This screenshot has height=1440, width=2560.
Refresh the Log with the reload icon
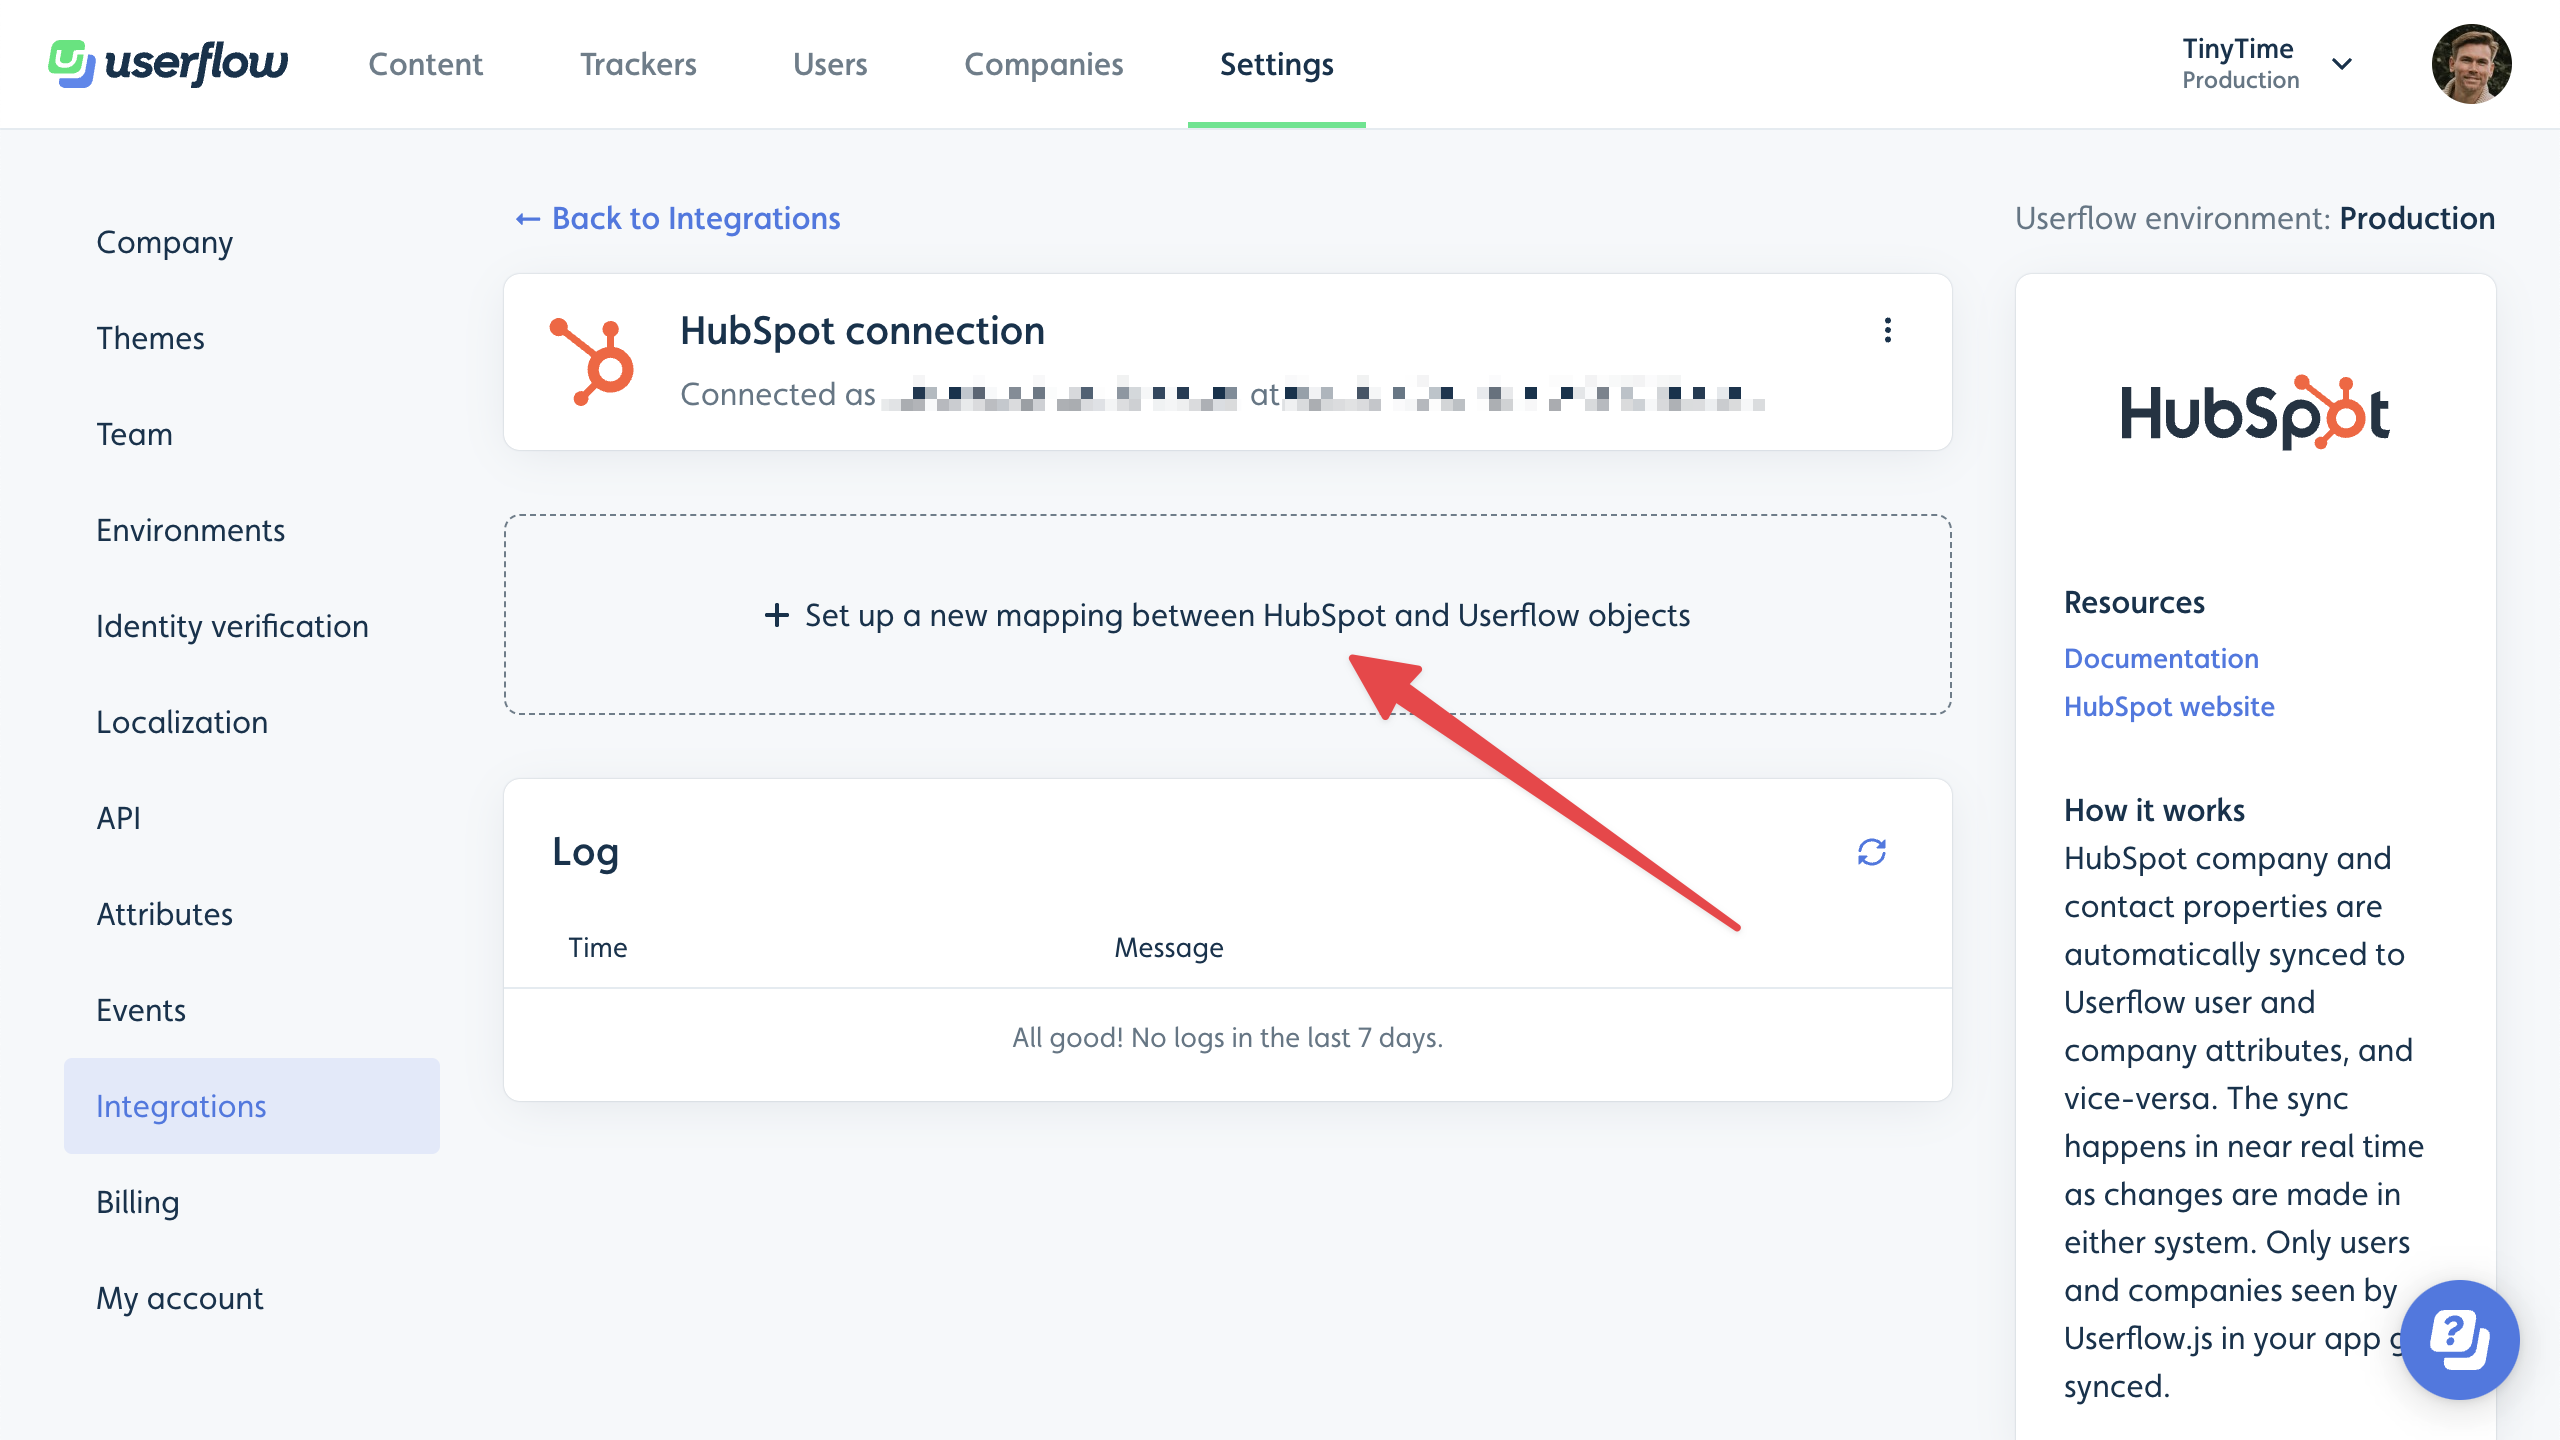coord(1871,852)
